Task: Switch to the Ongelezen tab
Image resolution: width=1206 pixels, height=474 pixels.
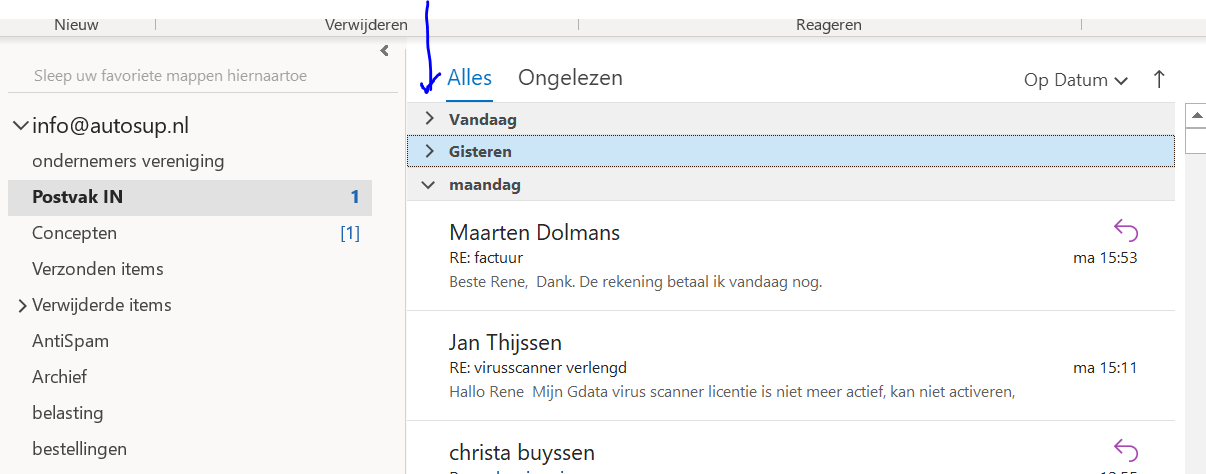Action: pyautogui.click(x=570, y=78)
